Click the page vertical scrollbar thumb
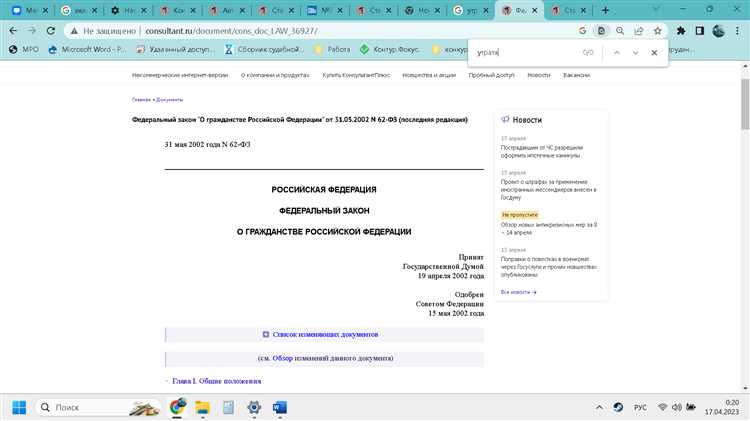This screenshot has width=750, height=421. click(745, 104)
